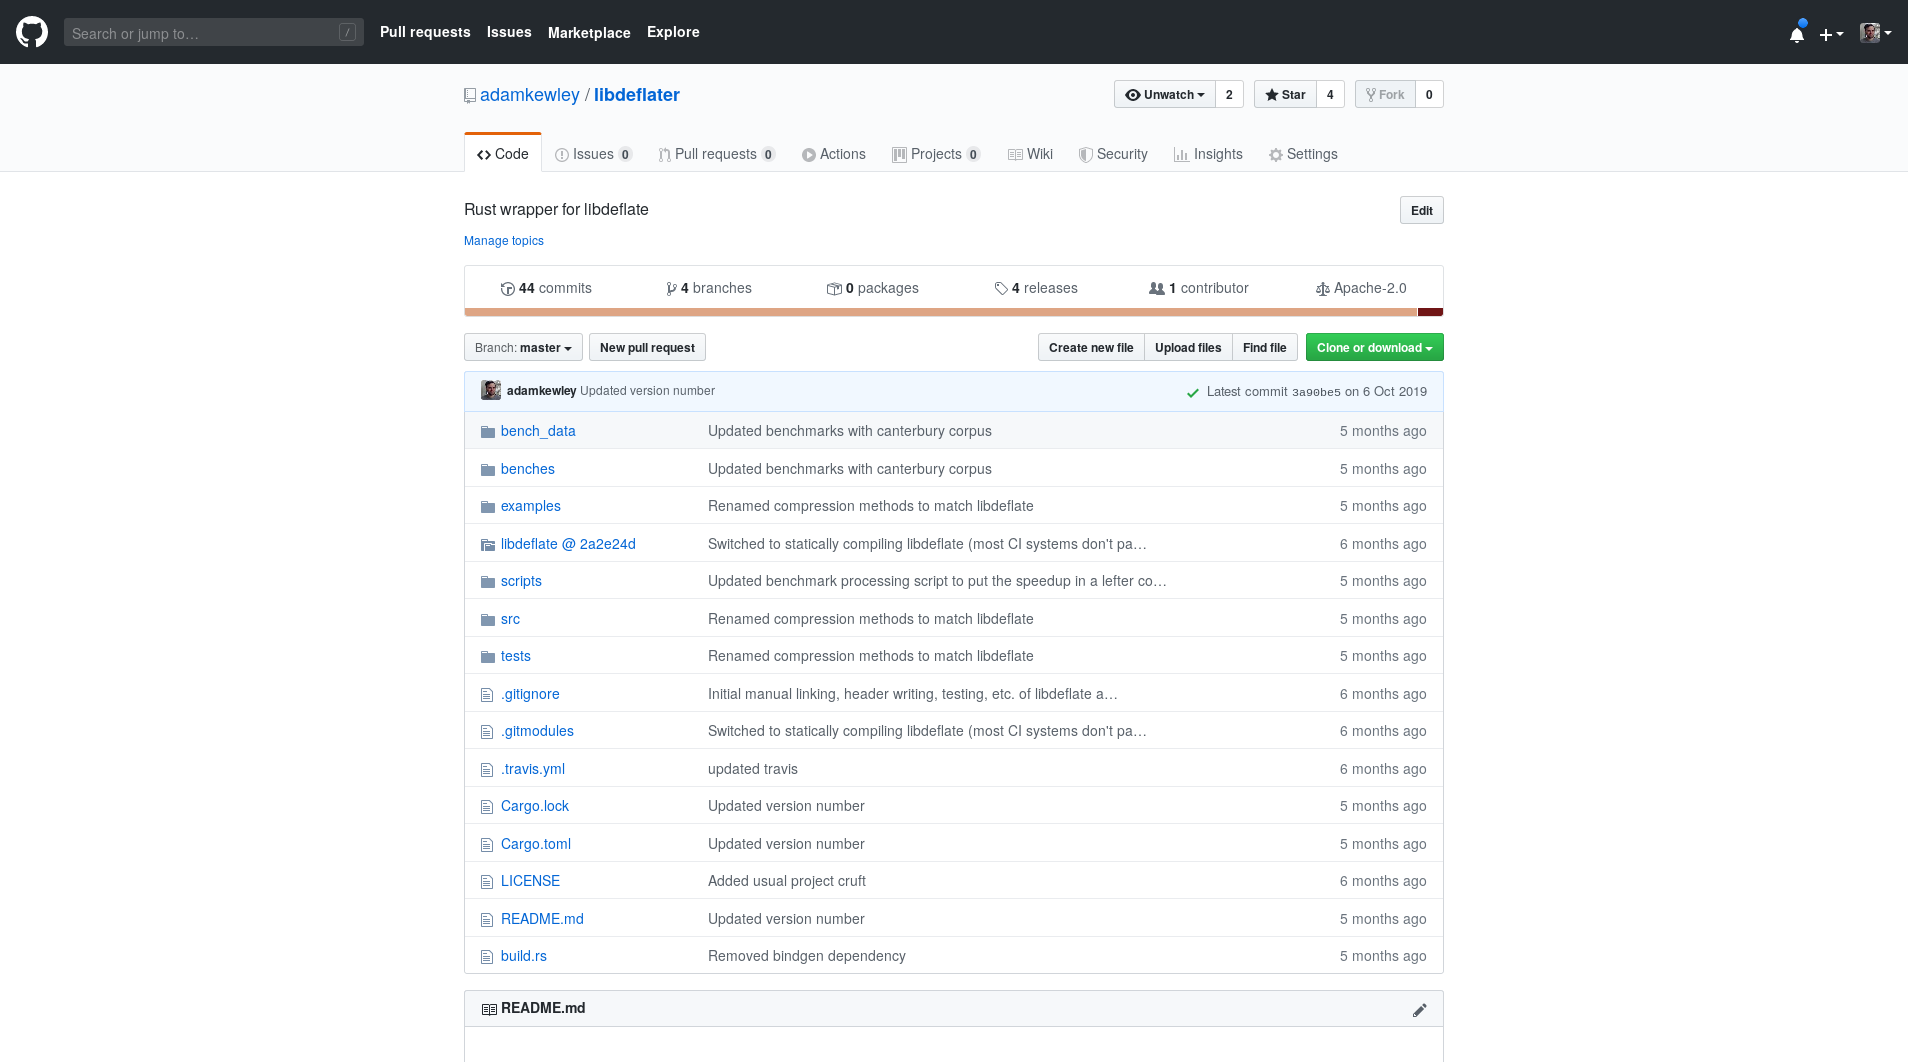View the 0 packages
Viewport: 1908px width, 1062px height.
[872, 288]
